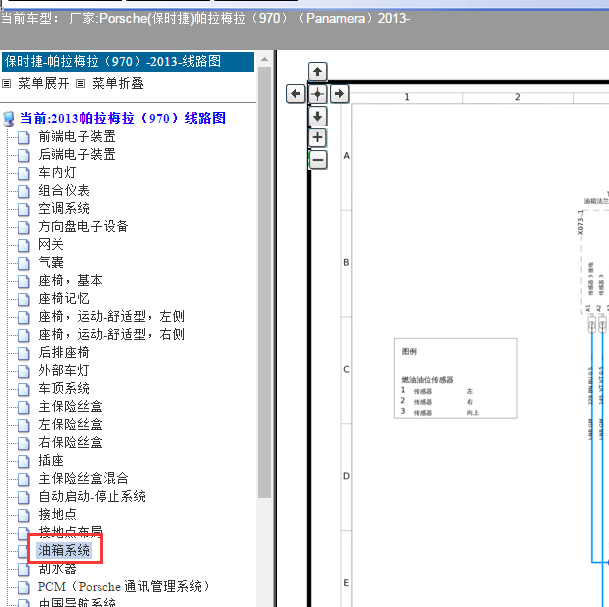Click the expand icon beside 菜单展开
Screen dimensions: 609x607
click(x=7, y=83)
